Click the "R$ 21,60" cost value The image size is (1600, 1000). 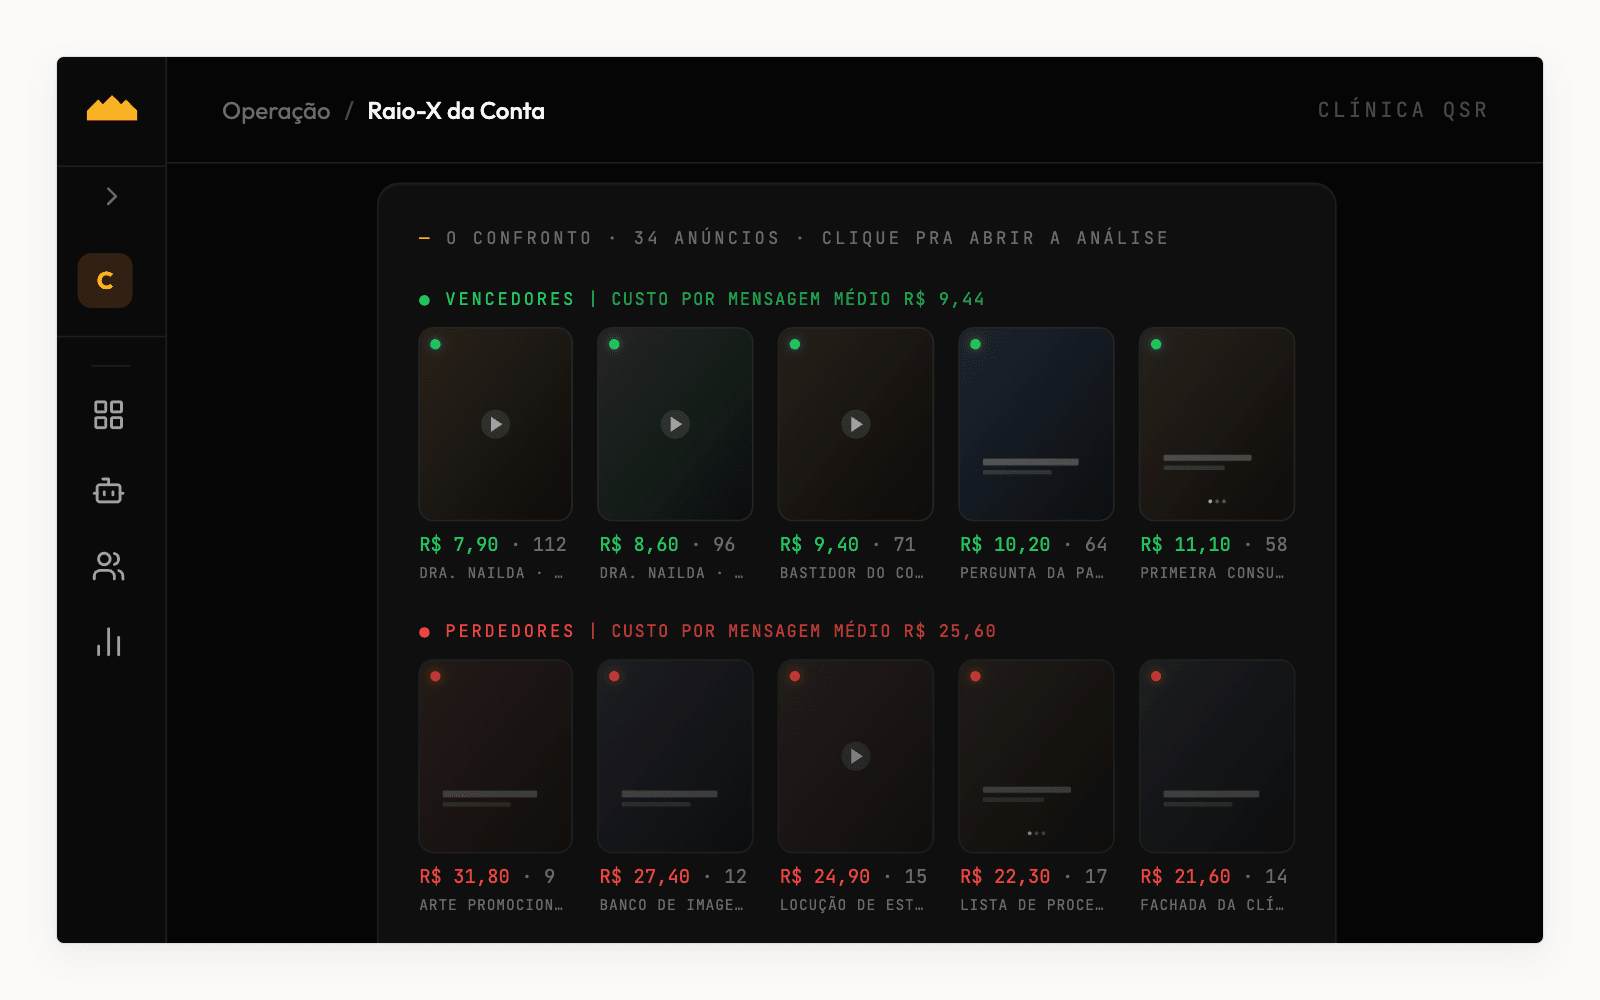(x=1186, y=876)
